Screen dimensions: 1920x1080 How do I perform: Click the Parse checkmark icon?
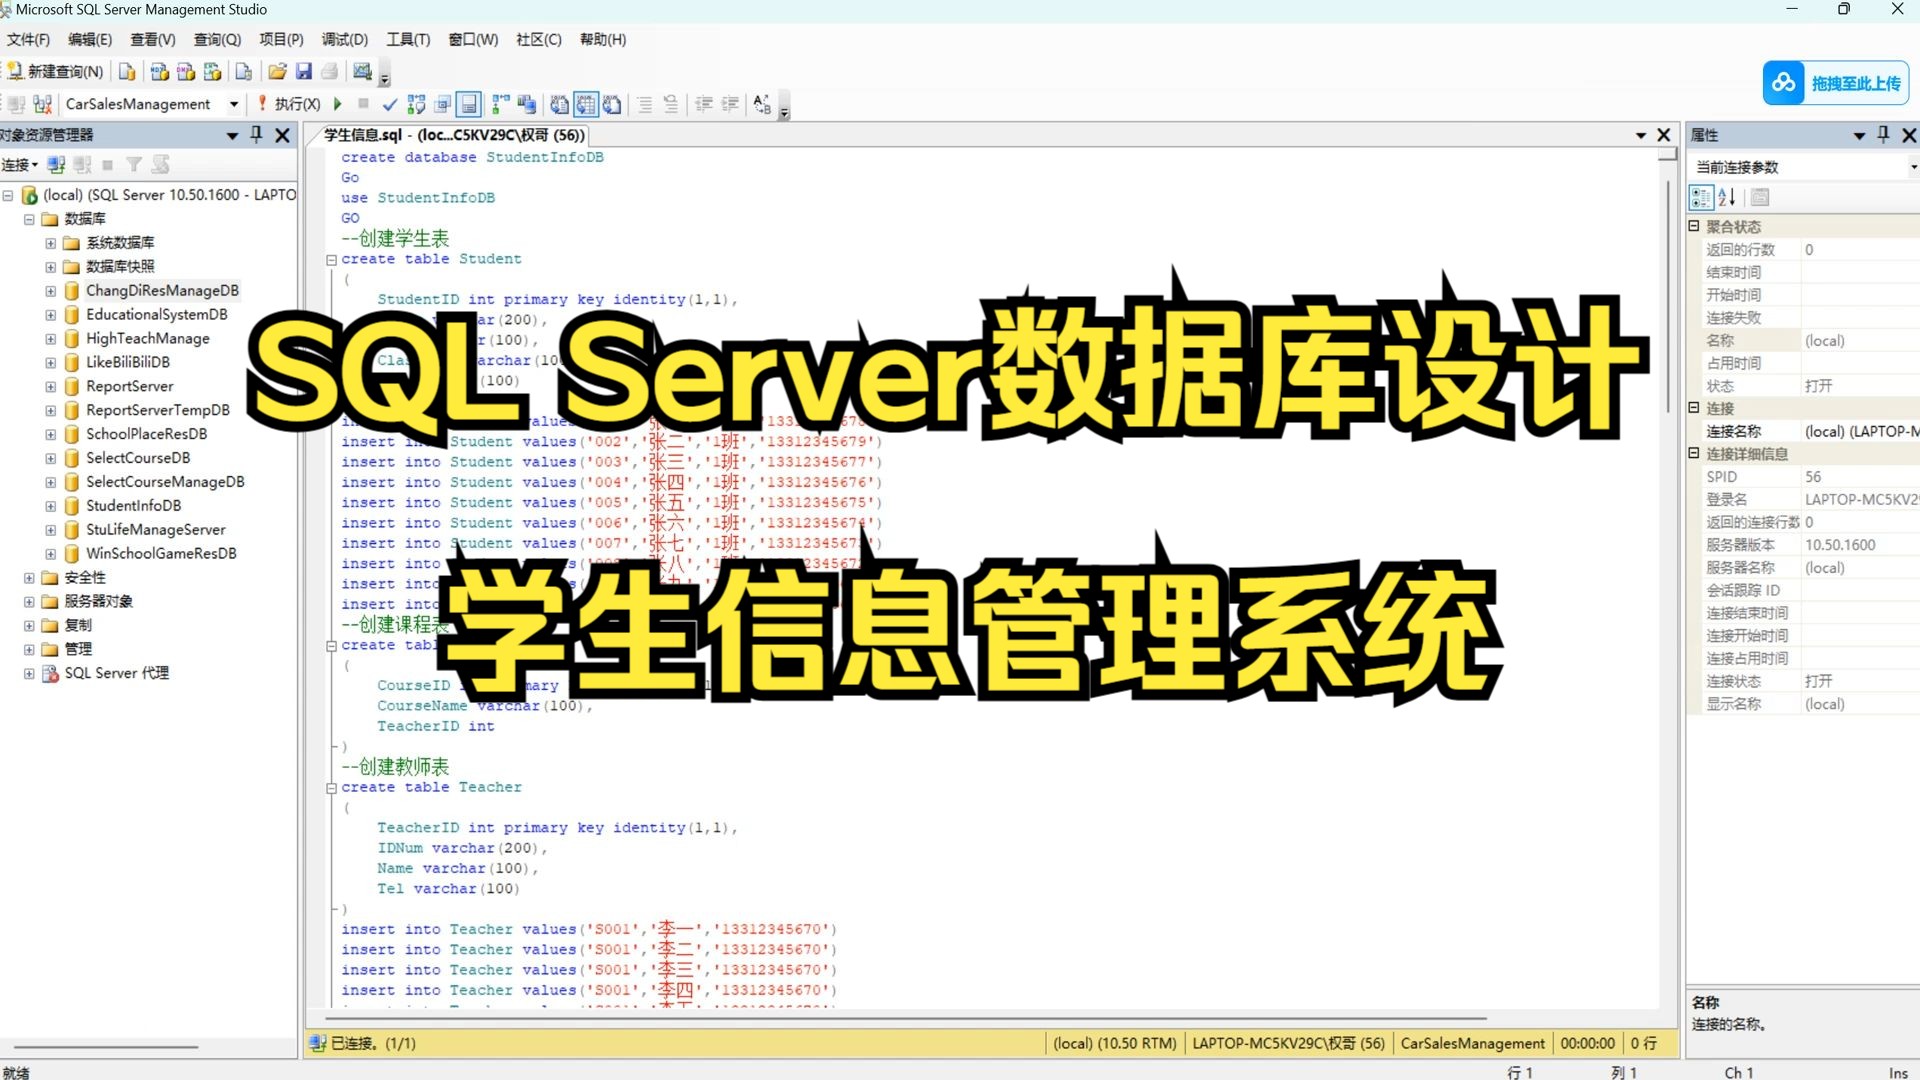[390, 104]
